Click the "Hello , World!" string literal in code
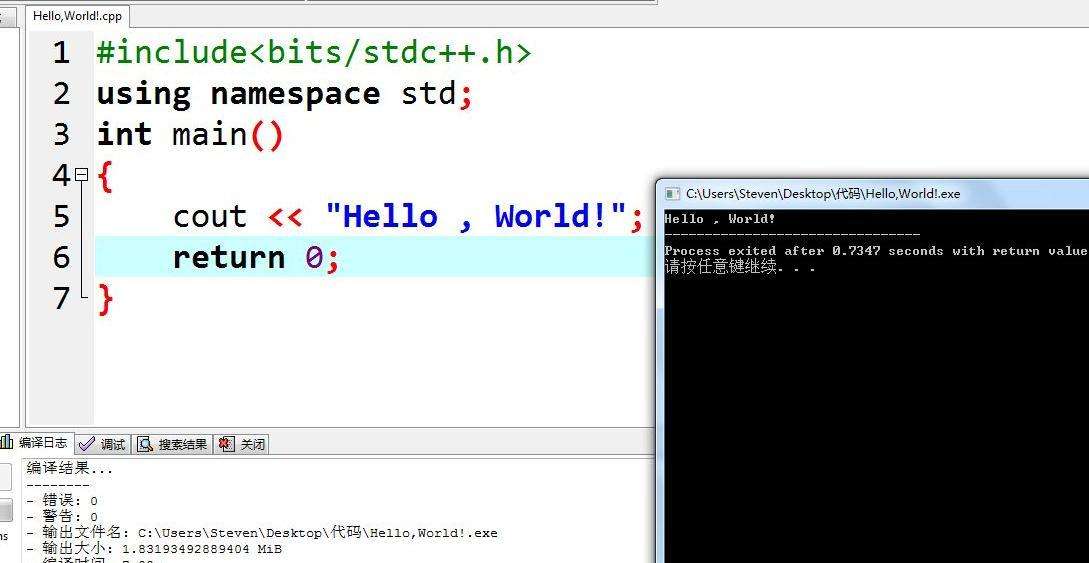Screen dimensions: 1089x563 pyautogui.click(x=476, y=216)
